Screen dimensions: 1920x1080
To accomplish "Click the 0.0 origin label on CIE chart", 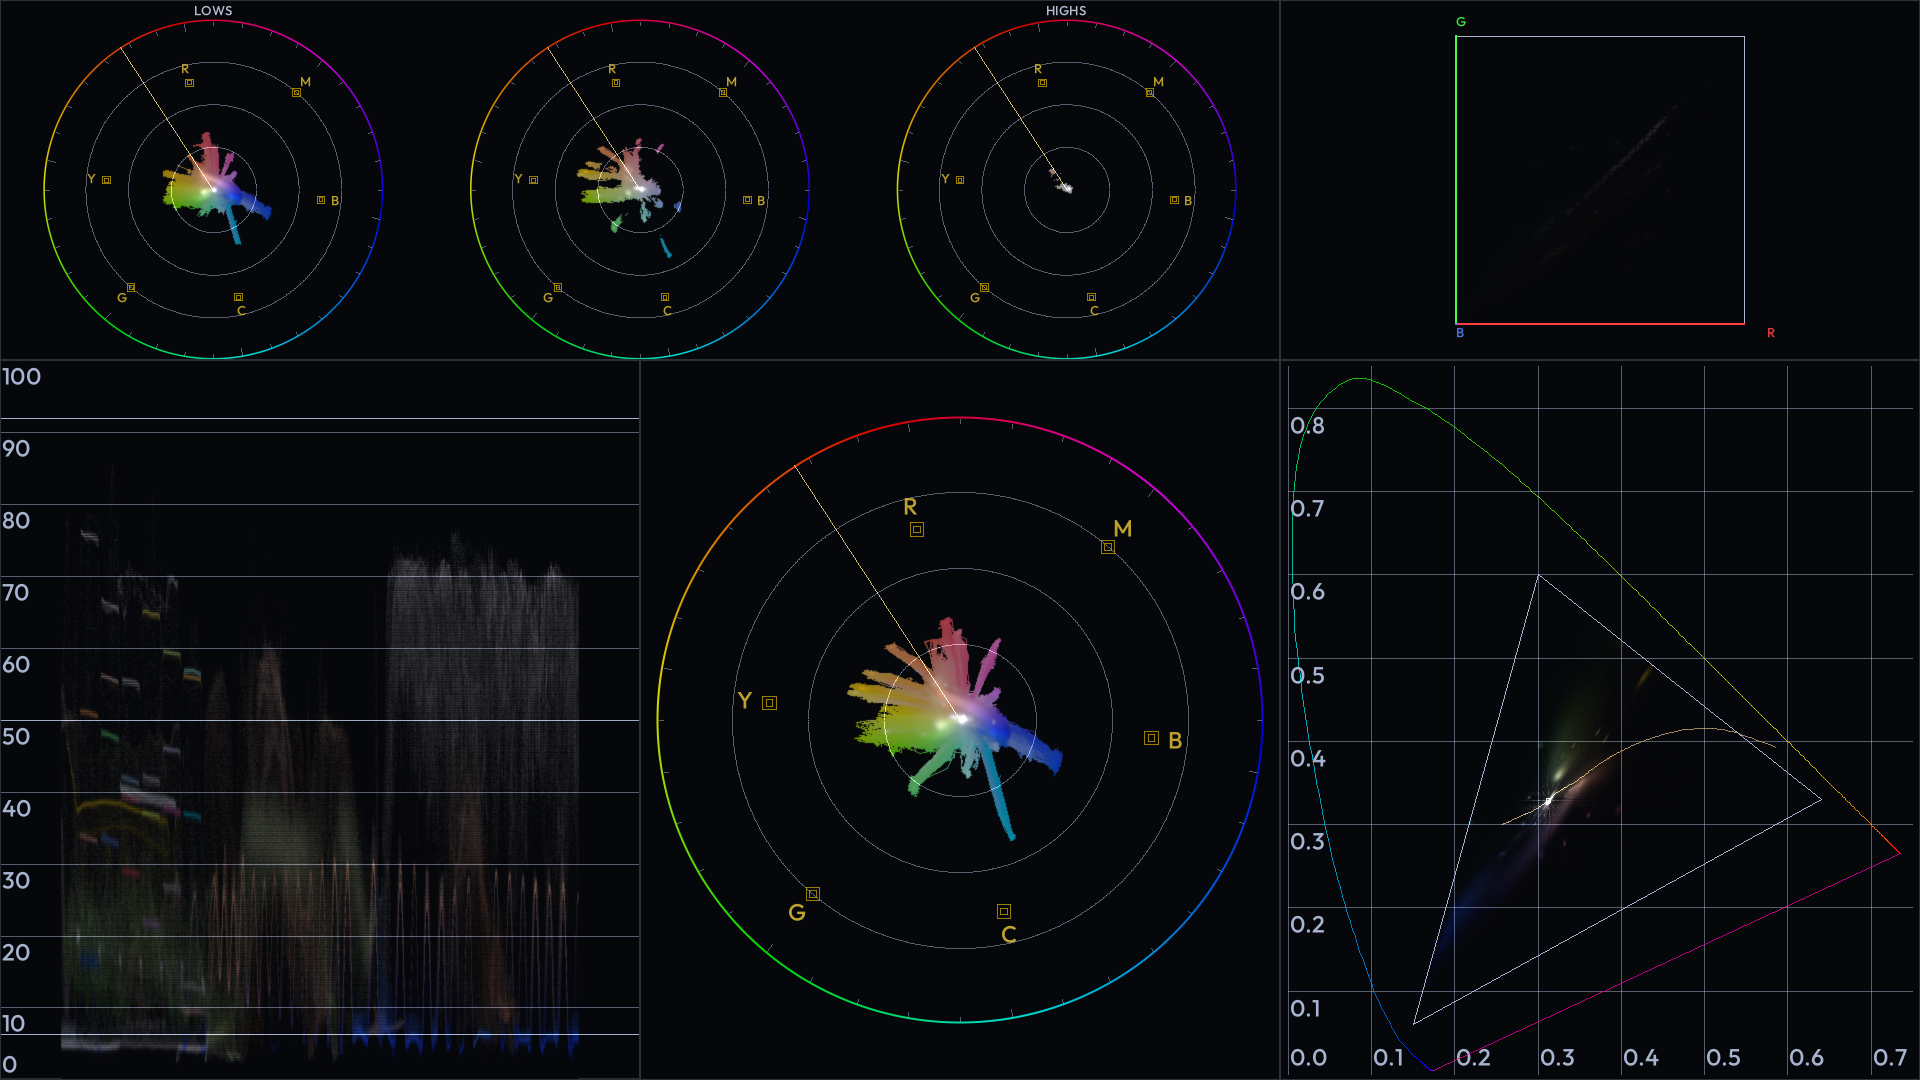I will pyautogui.click(x=1308, y=1058).
